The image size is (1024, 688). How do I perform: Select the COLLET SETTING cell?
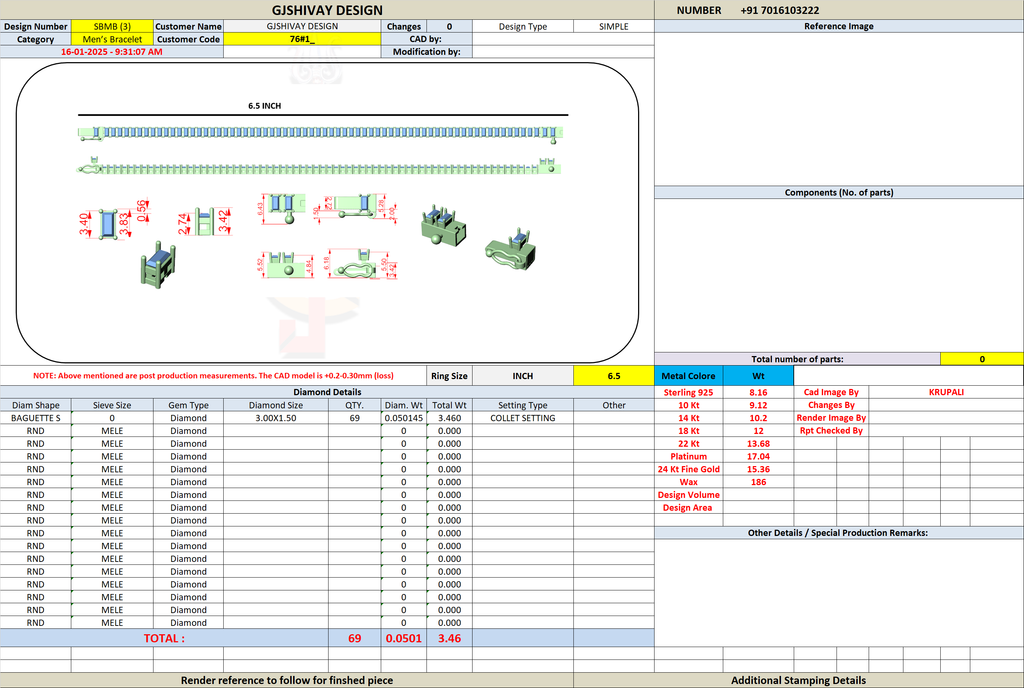[x=522, y=418]
